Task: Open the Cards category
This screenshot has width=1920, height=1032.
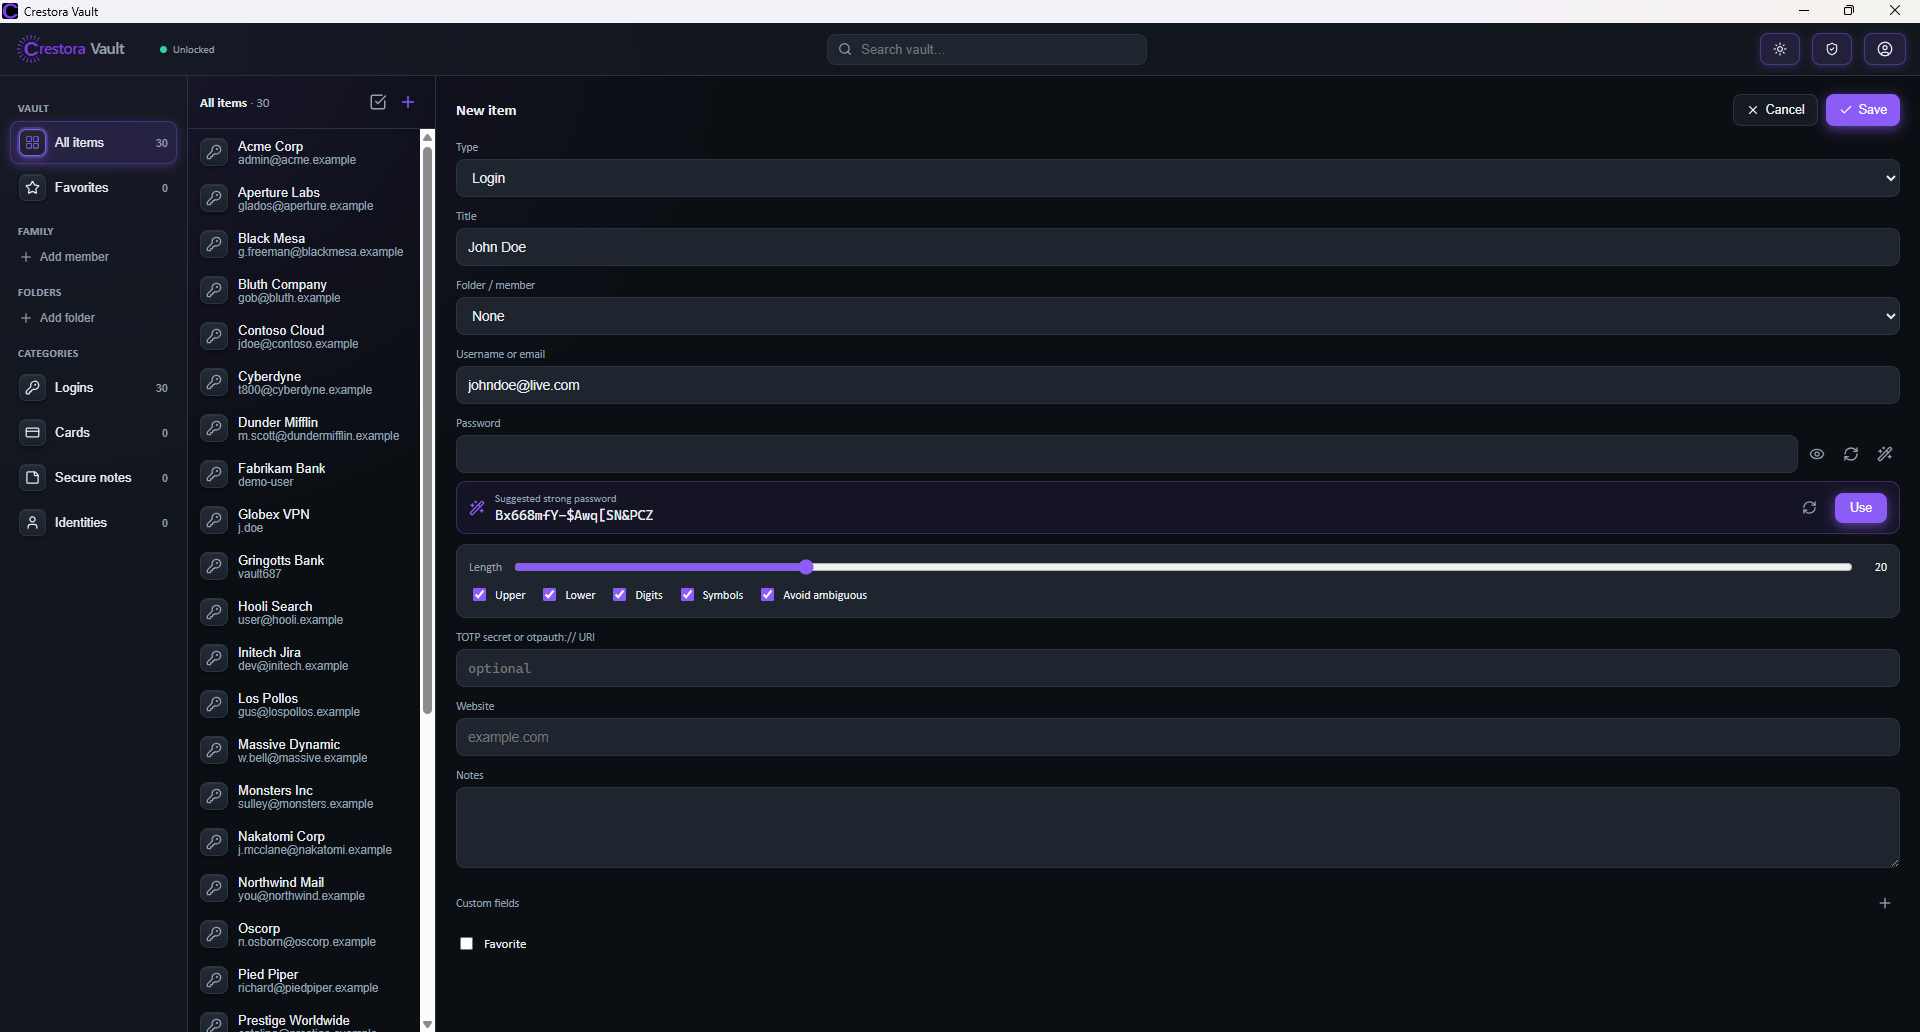Action: coord(94,433)
